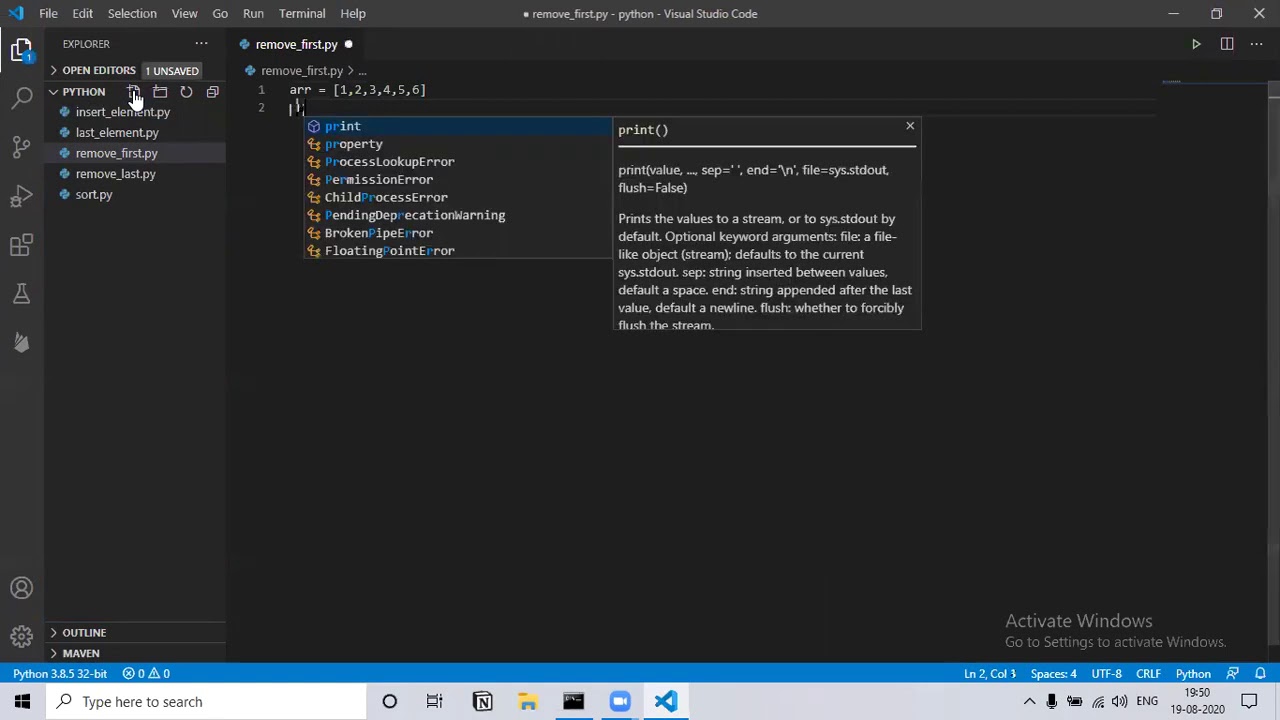This screenshot has width=1280, height=720.
Task: Expand the Open Editors section
Action: coord(98,71)
